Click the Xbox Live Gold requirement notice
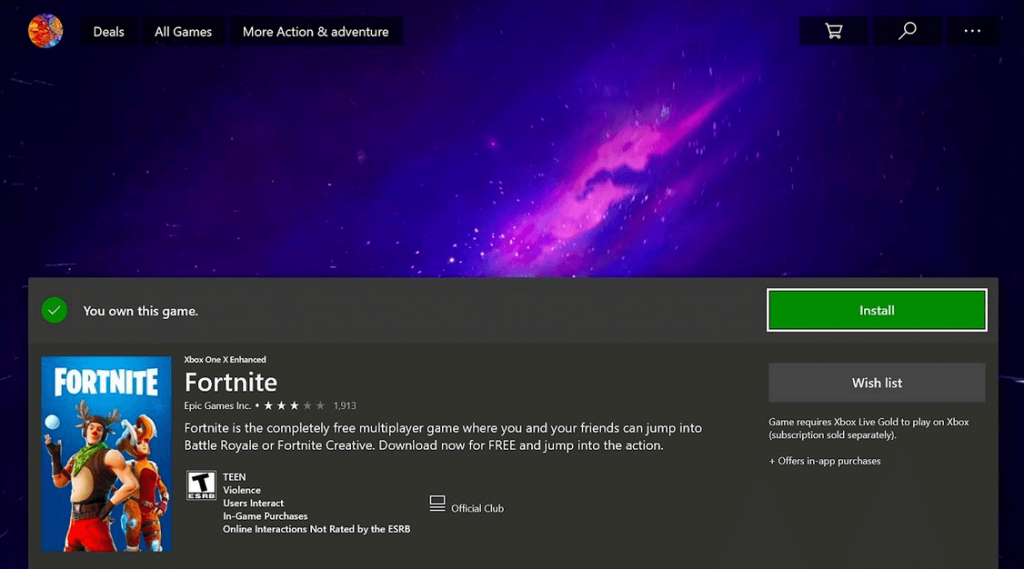The height and width of the screenshot is (569, 1024). (869, 429)
